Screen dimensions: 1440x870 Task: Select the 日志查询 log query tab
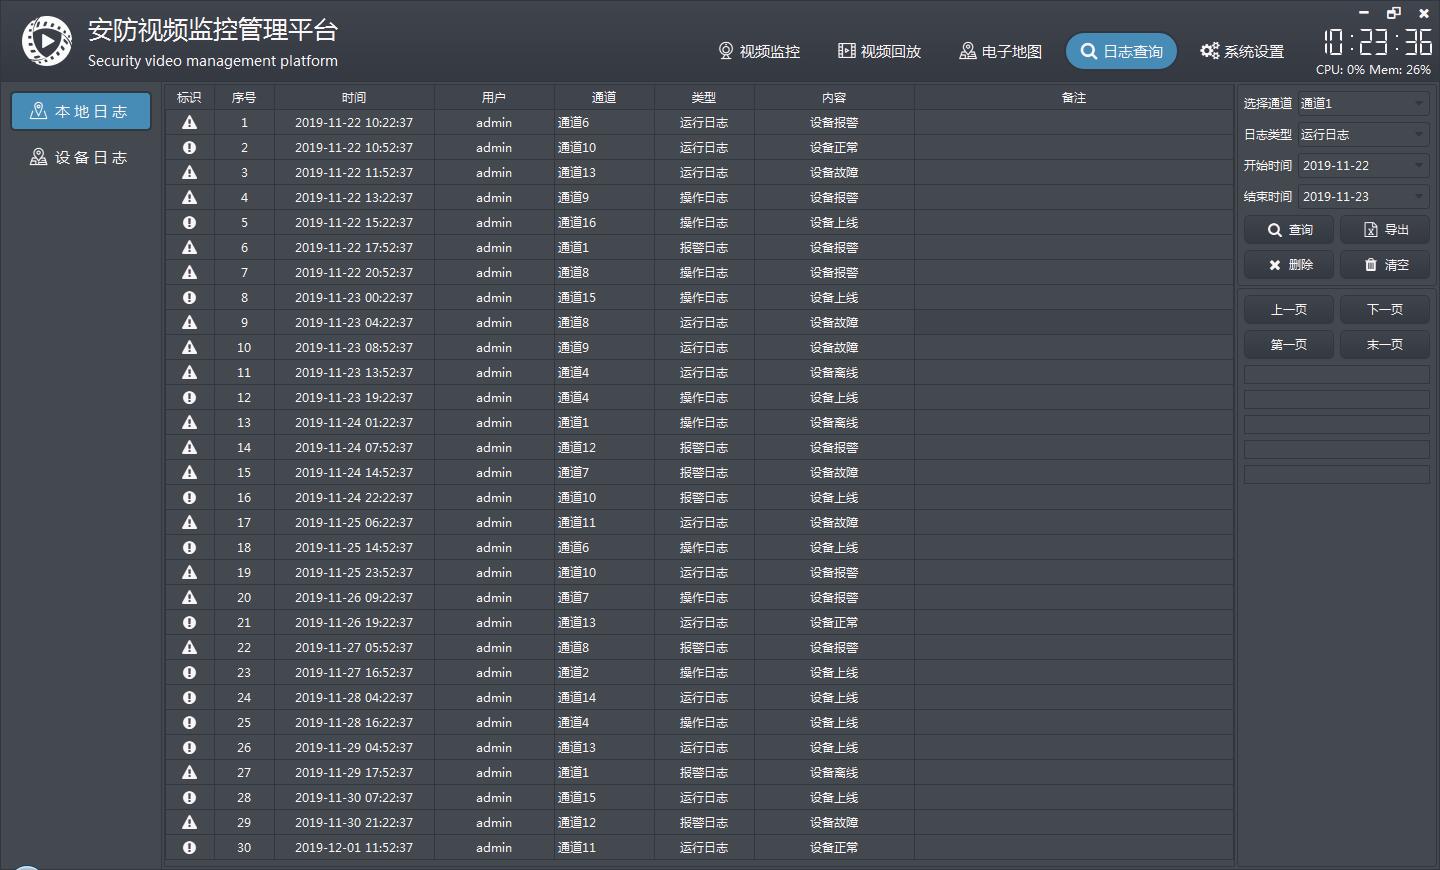1121,51
